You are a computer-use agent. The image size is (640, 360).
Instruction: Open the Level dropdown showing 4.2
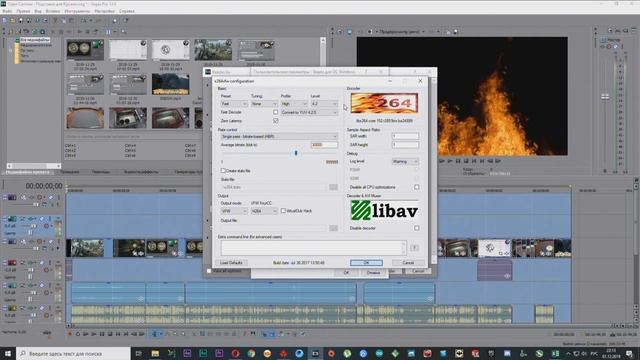324,104
